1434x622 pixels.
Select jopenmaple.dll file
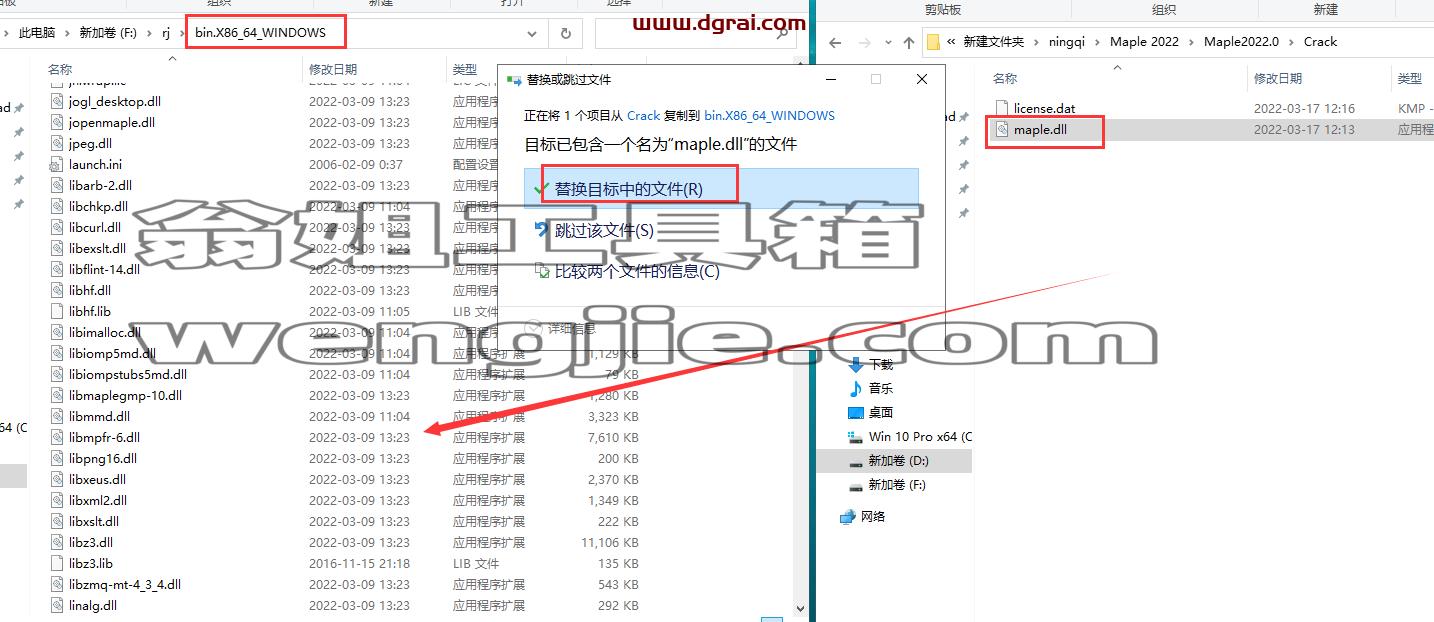click(x=112, y=122)
